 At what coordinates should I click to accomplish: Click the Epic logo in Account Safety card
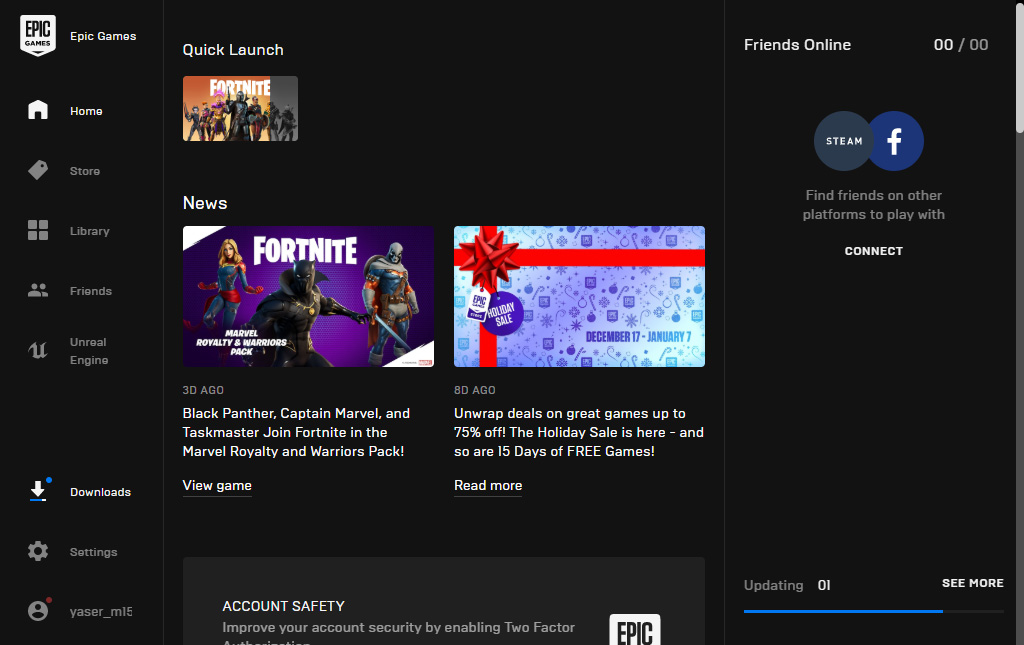pyautogui.click(x=635, y=629)
